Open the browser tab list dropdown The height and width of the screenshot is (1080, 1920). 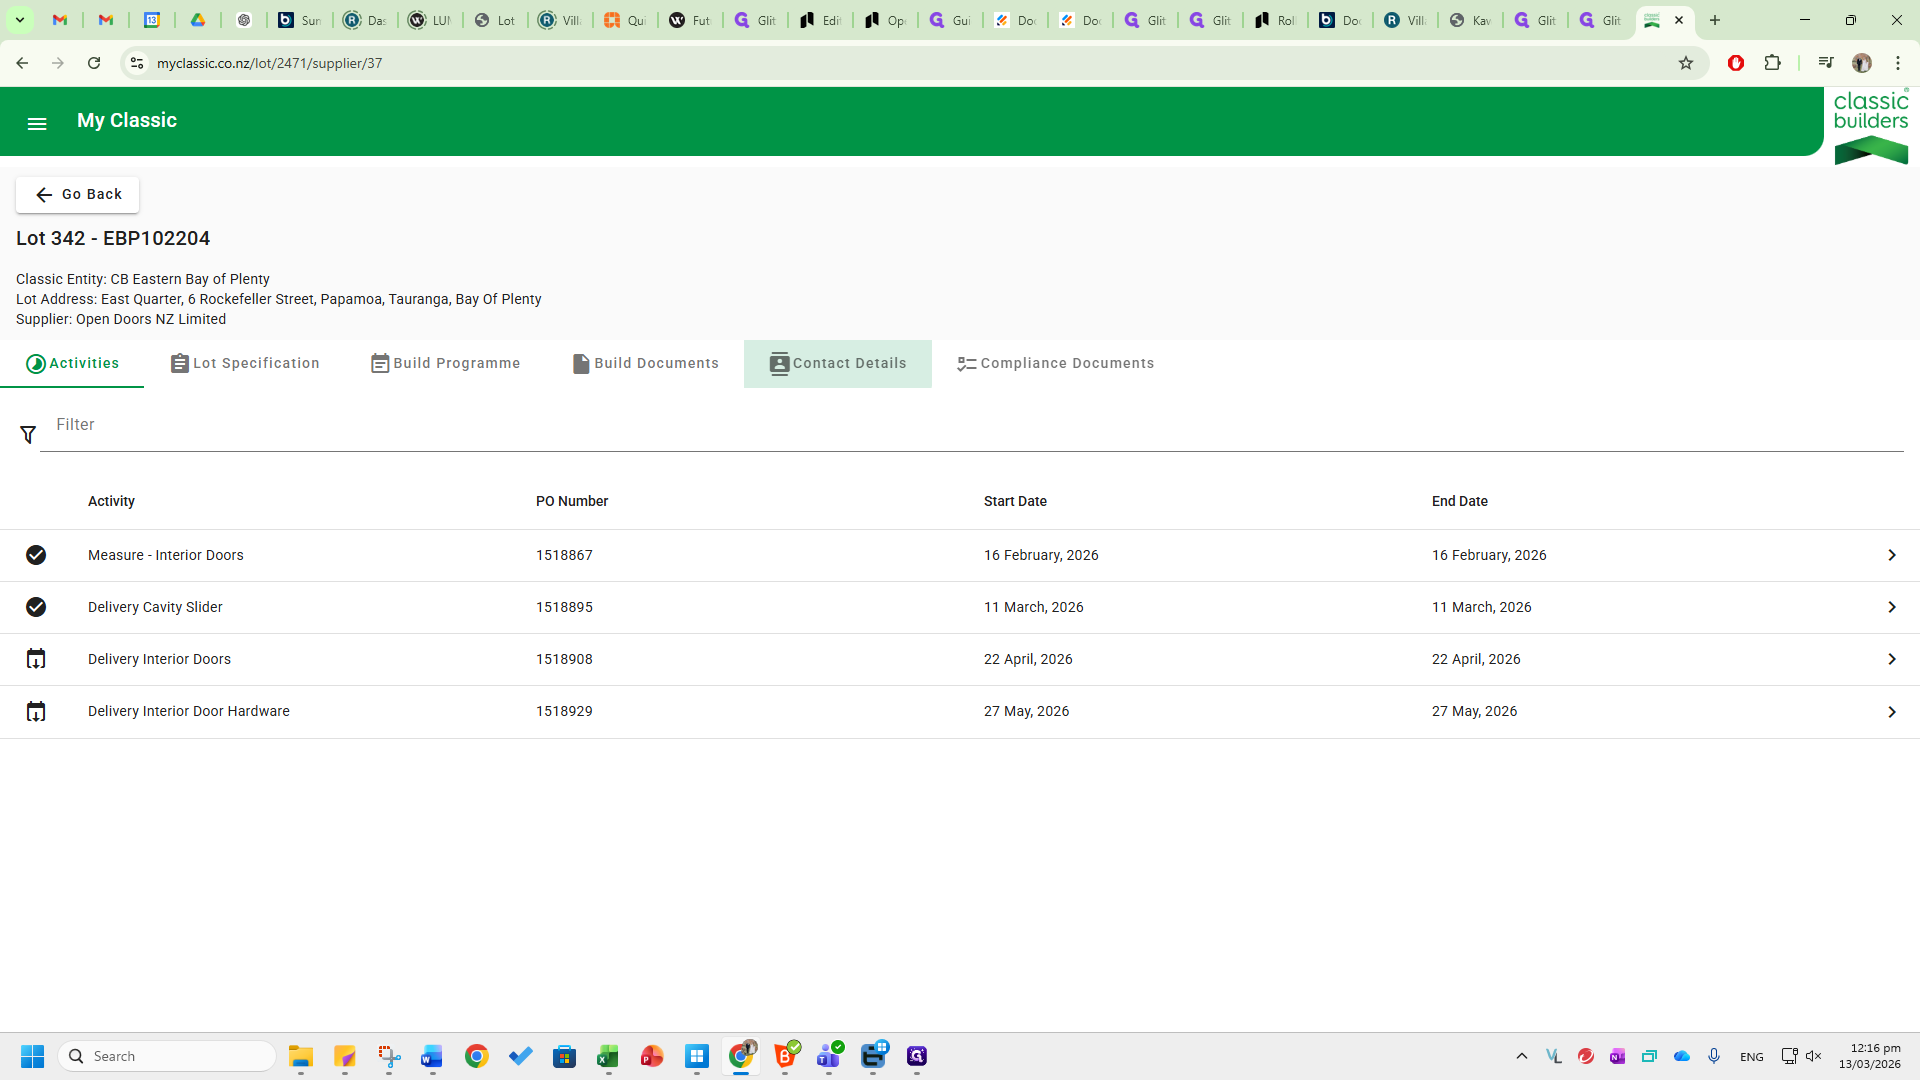point(19,20)
